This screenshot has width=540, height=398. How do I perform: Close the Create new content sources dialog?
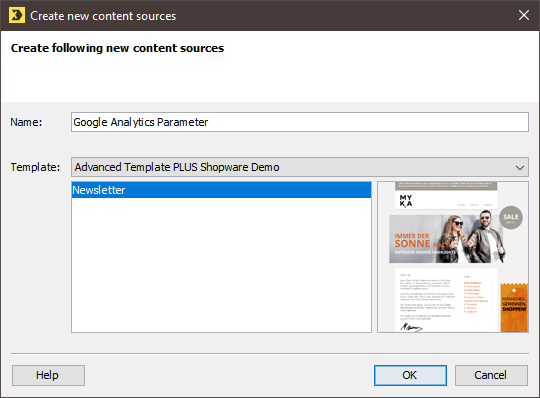(x=524, y=15)
